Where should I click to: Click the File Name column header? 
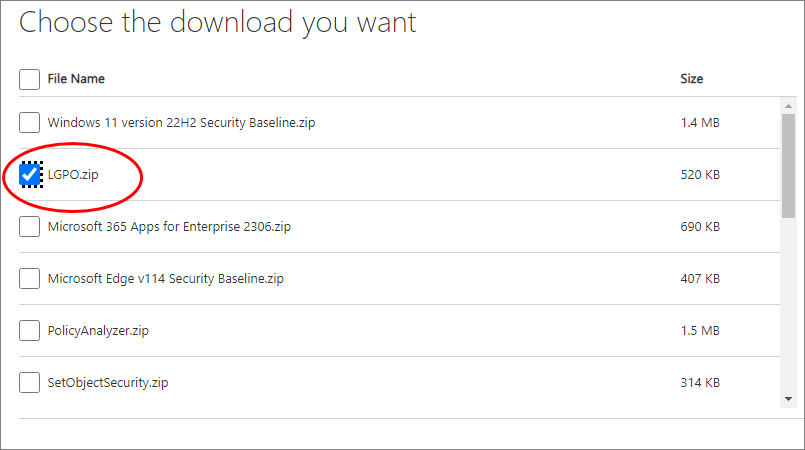76,79
